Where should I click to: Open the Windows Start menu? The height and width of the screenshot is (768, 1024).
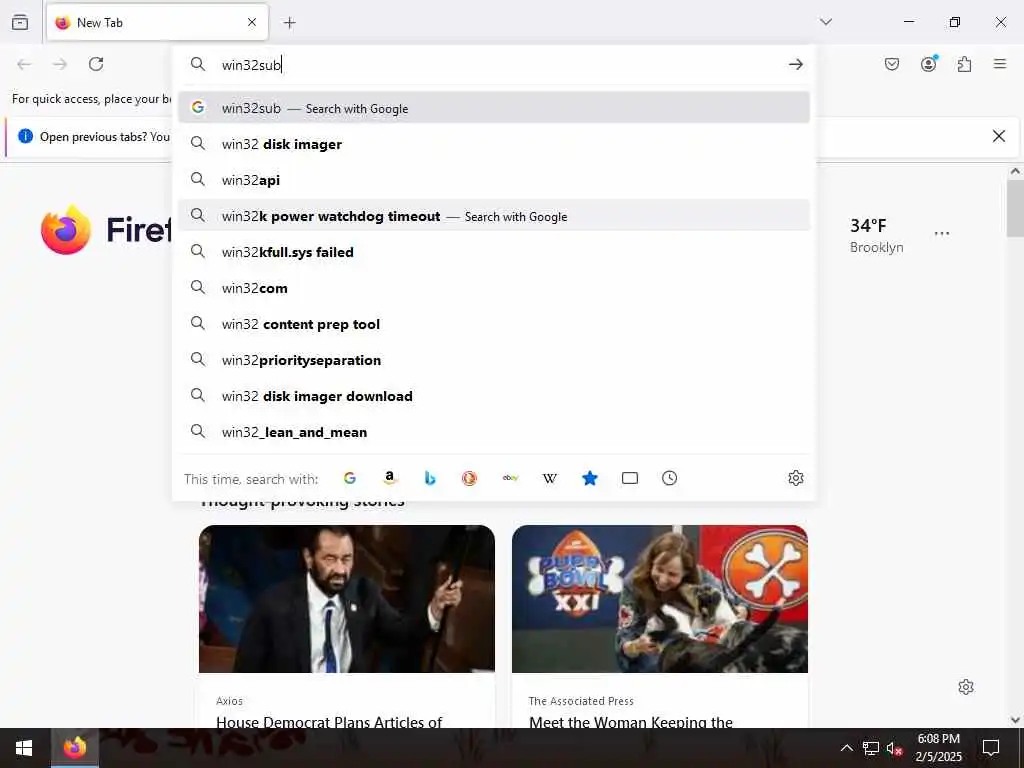click(24, 748)
